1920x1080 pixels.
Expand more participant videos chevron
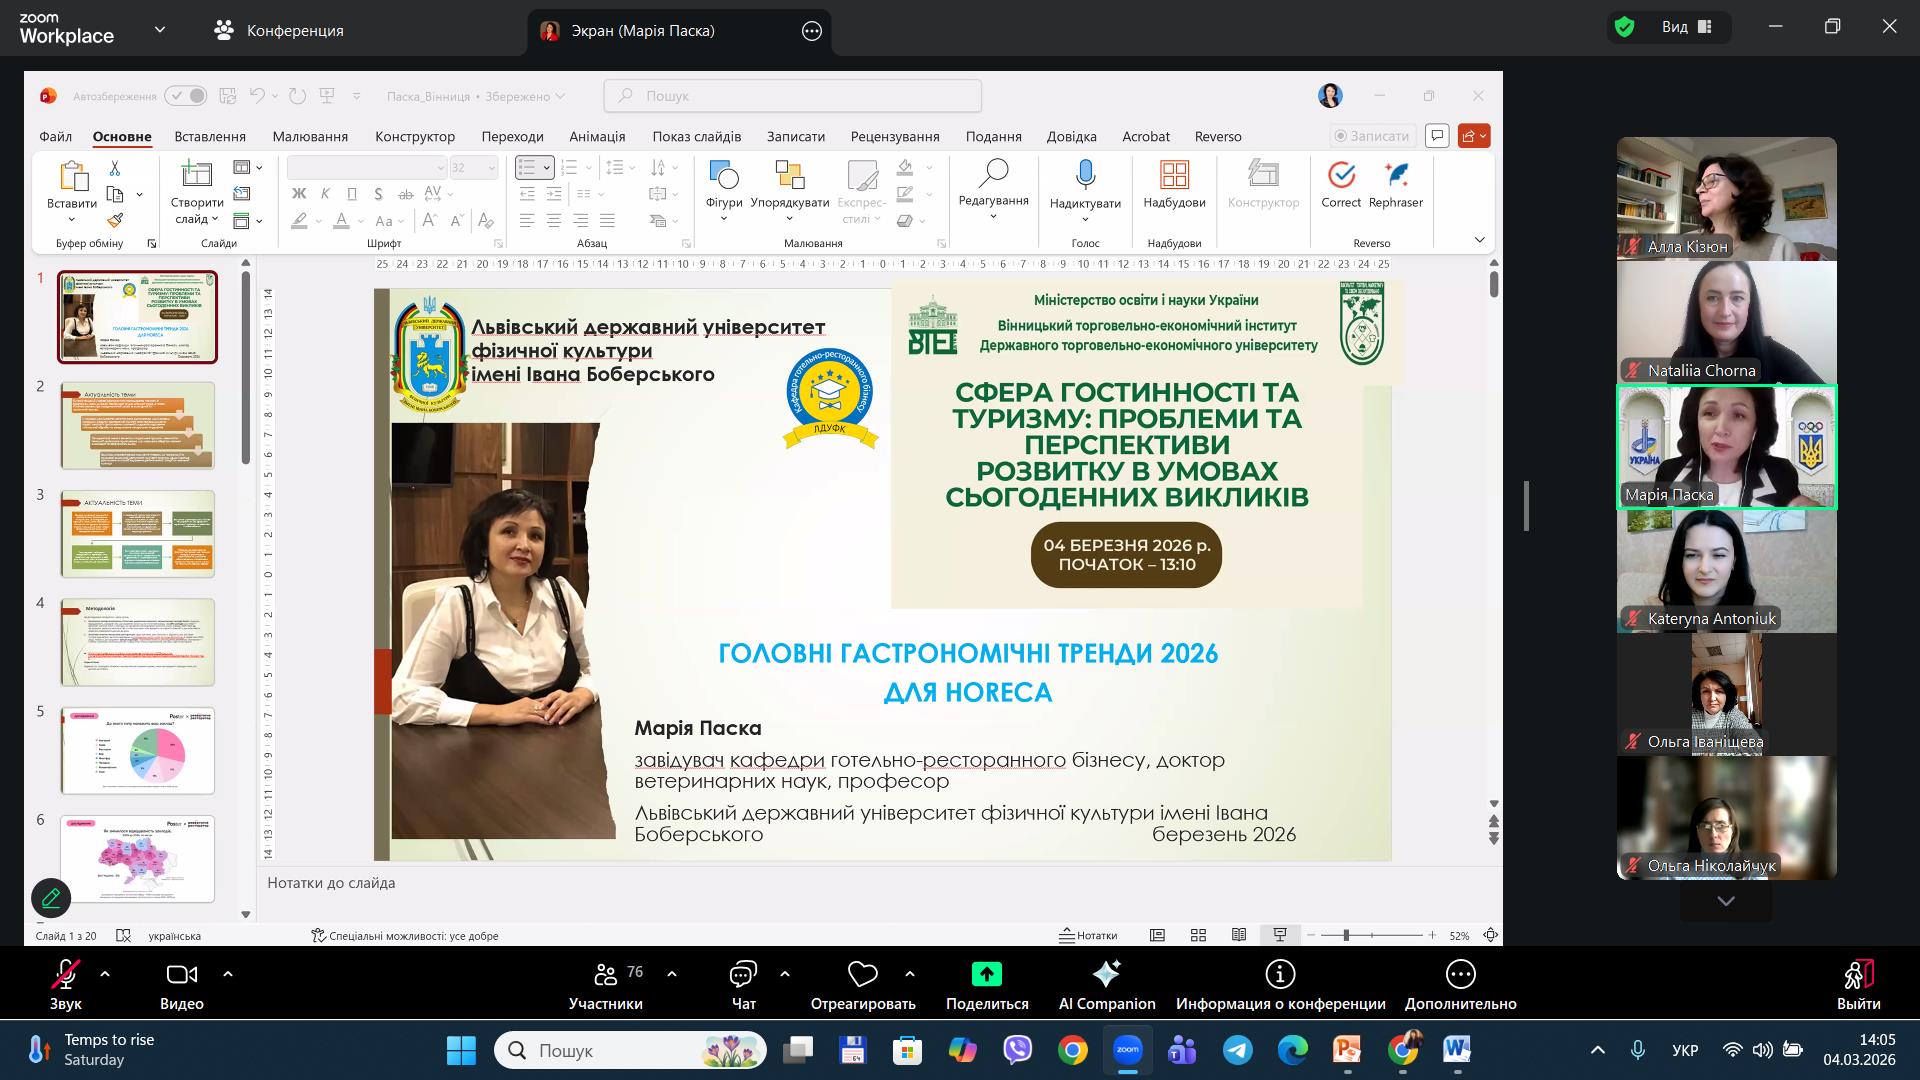tap(1726, 901)
